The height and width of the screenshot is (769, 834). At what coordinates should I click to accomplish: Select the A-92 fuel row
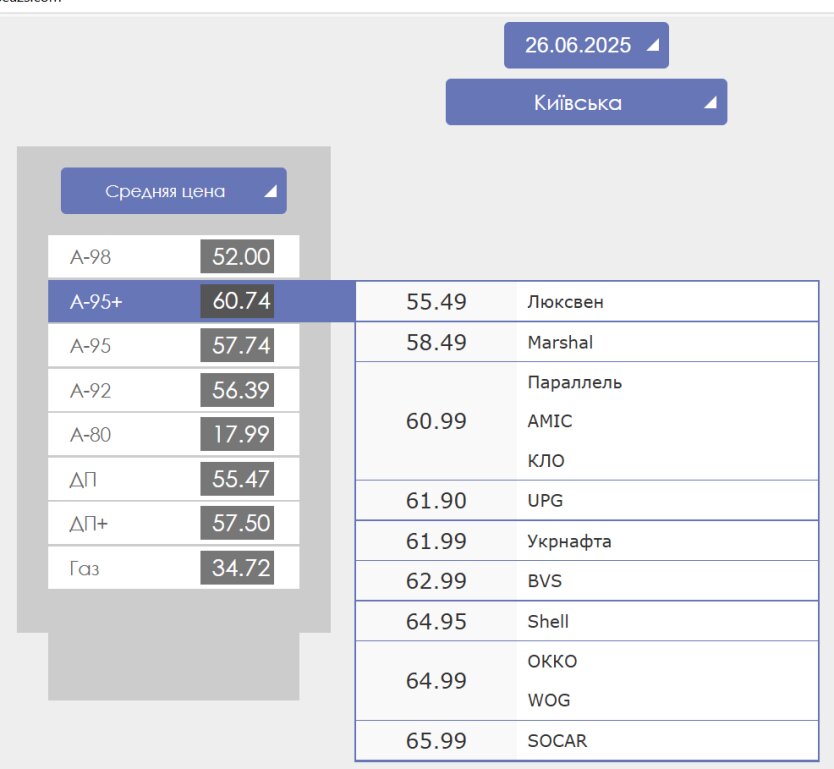(173, 390)
